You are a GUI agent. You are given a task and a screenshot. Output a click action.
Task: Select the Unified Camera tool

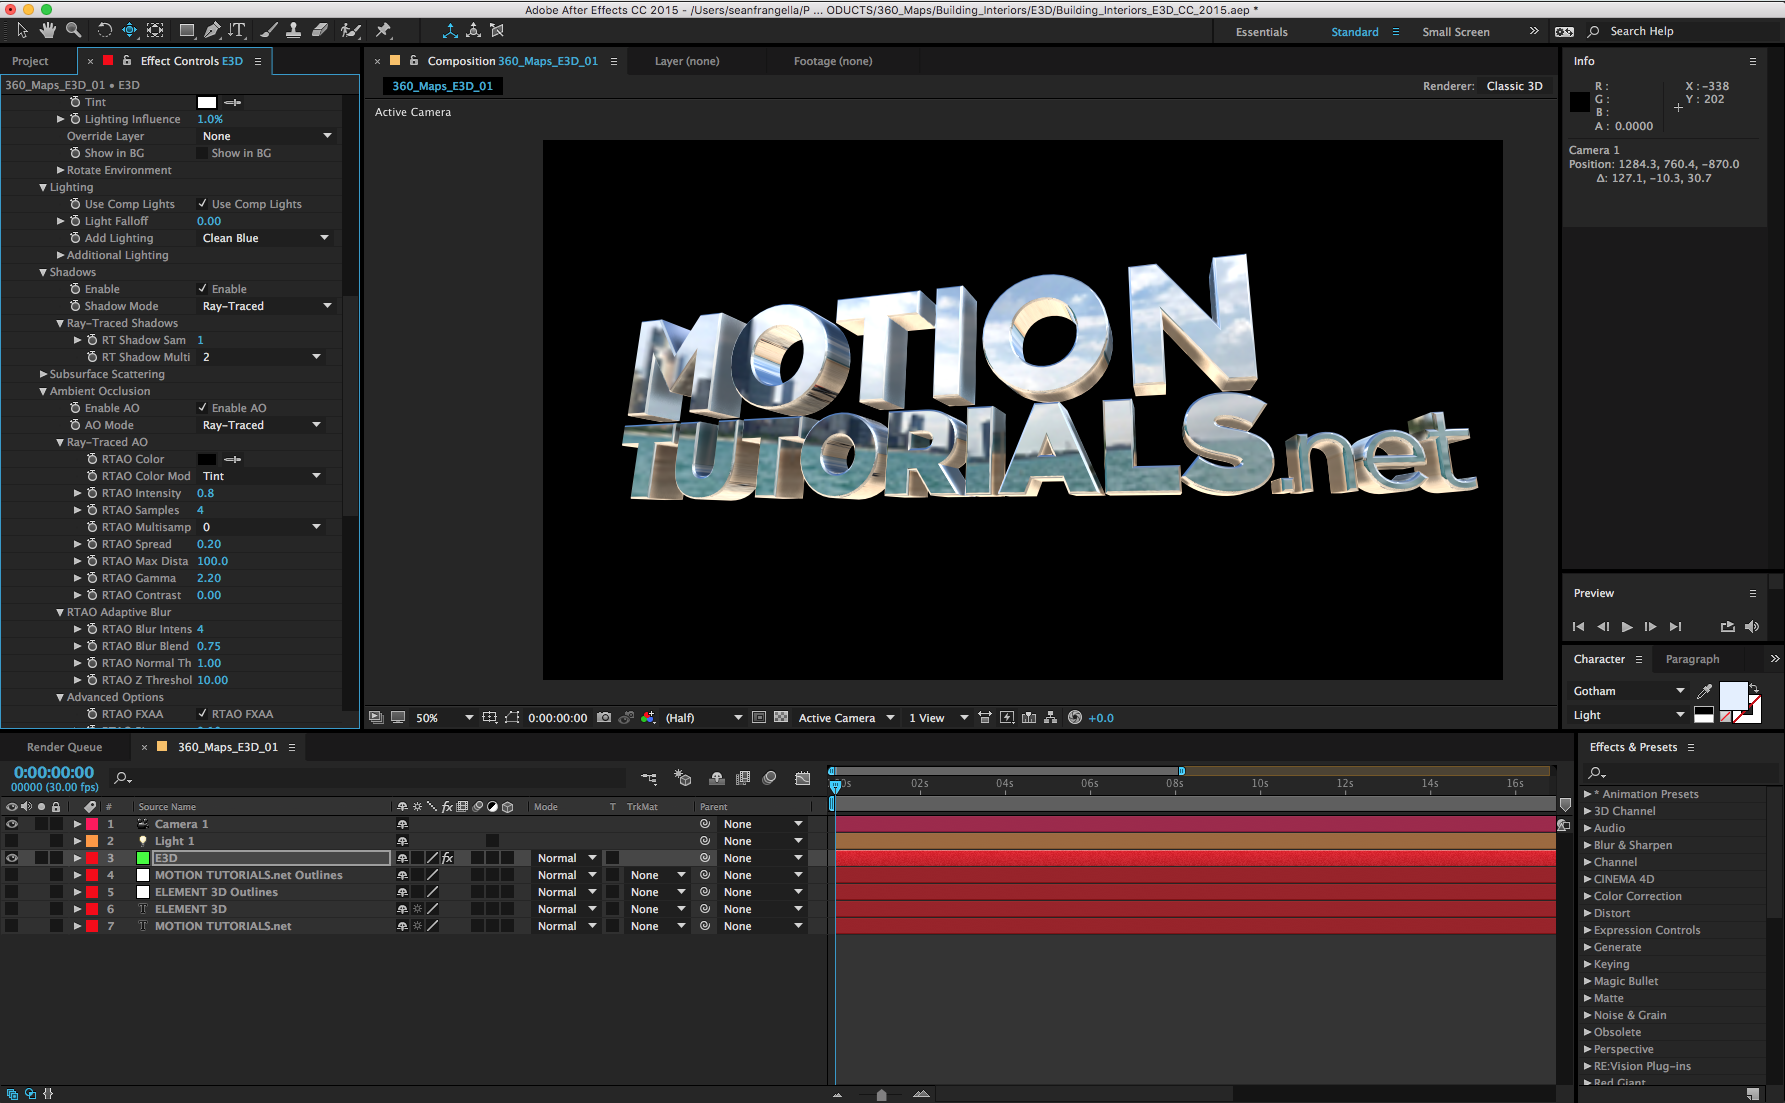click(x=130, y=31)
